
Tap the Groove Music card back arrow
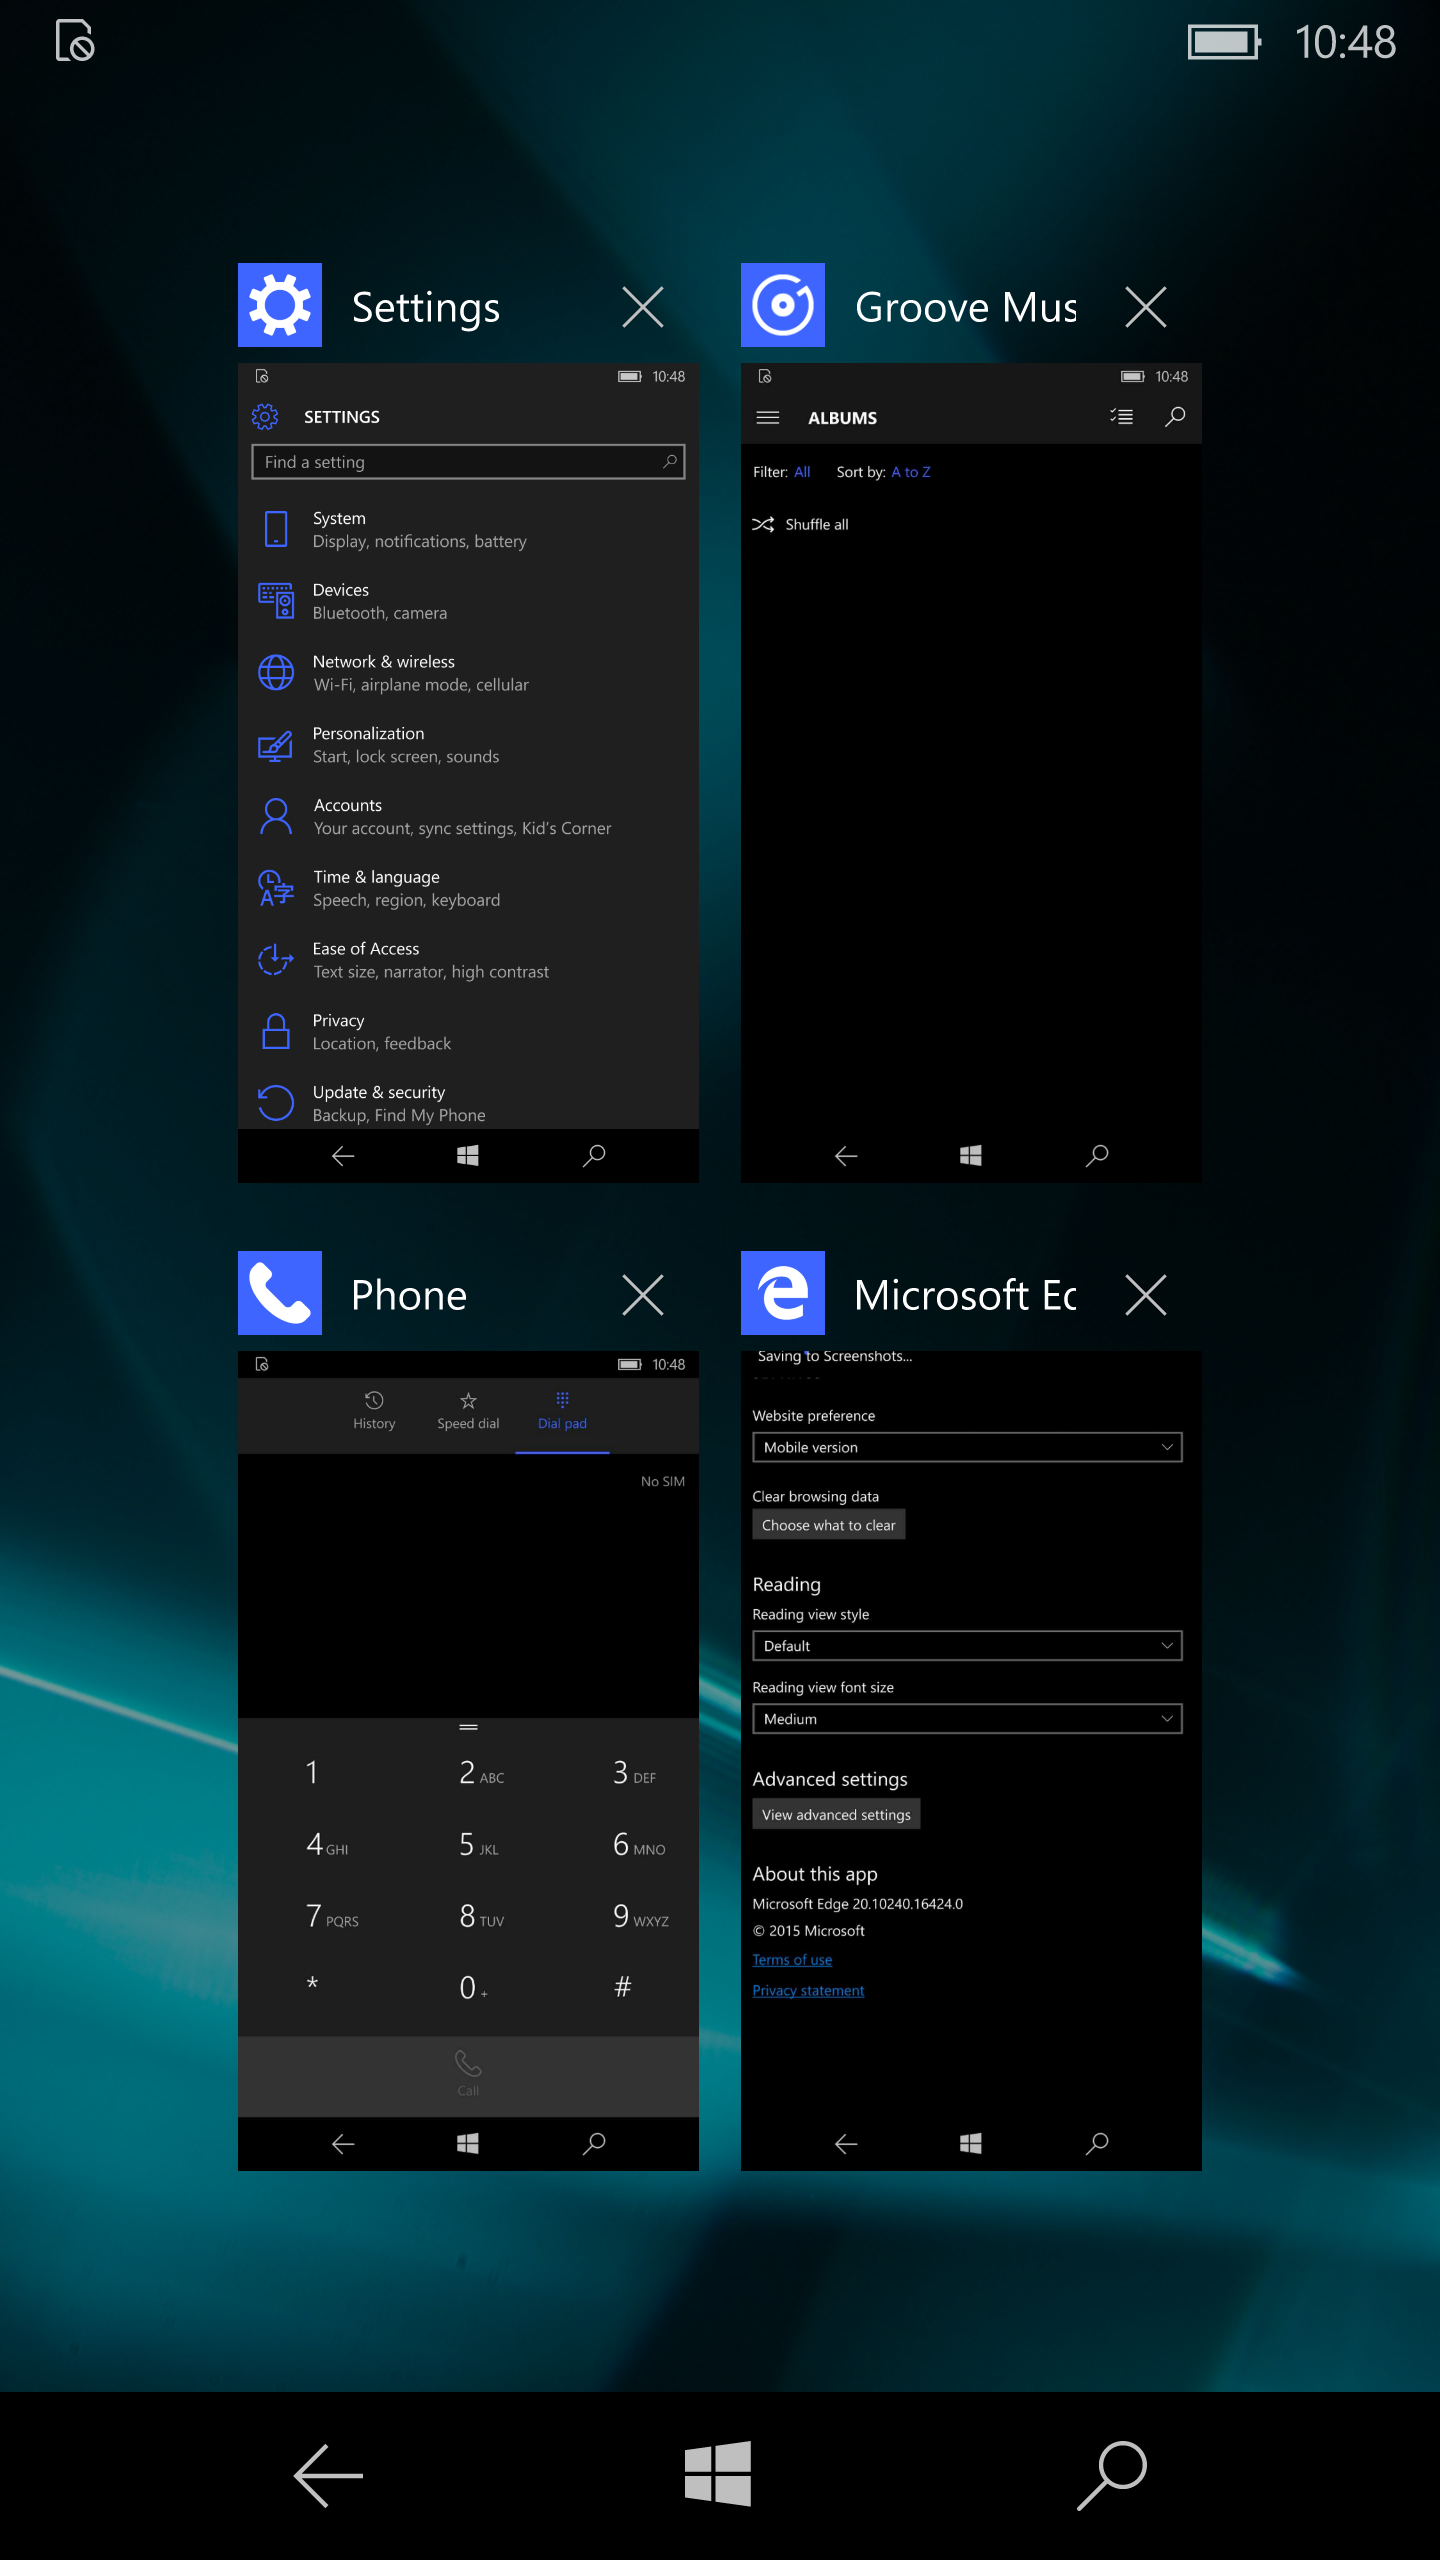point(846,1156)
